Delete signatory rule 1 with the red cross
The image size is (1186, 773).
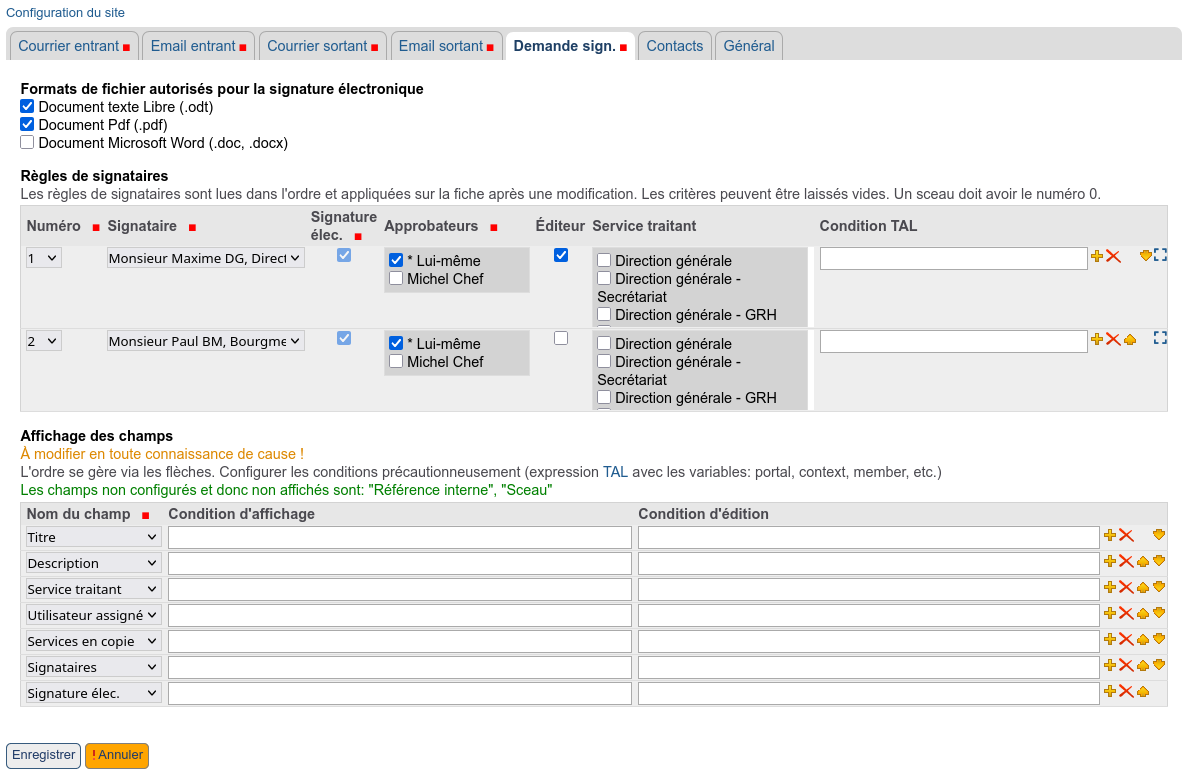pyautogui.click(x=1113, y=256)
